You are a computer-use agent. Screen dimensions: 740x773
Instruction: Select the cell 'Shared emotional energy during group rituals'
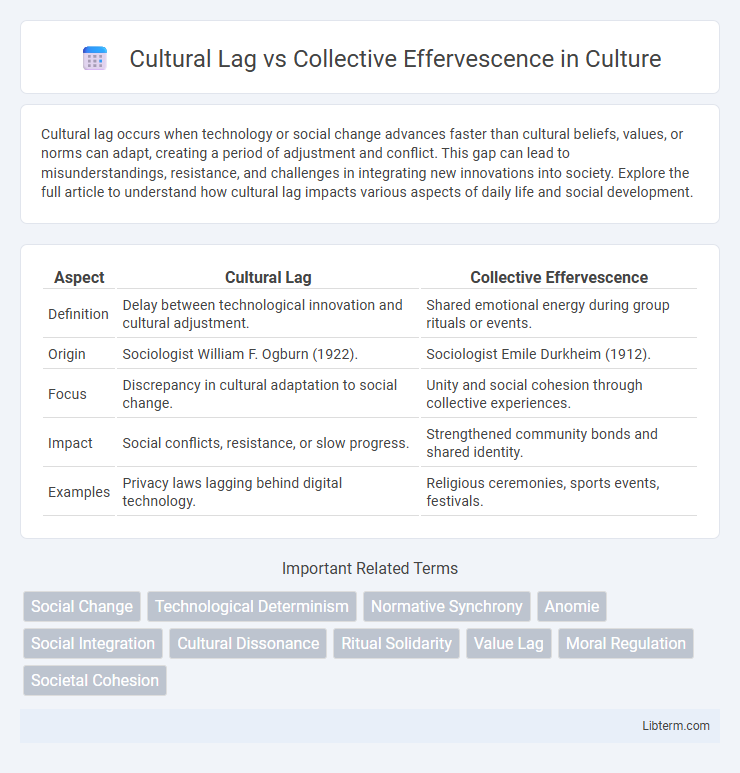[559, 314]
